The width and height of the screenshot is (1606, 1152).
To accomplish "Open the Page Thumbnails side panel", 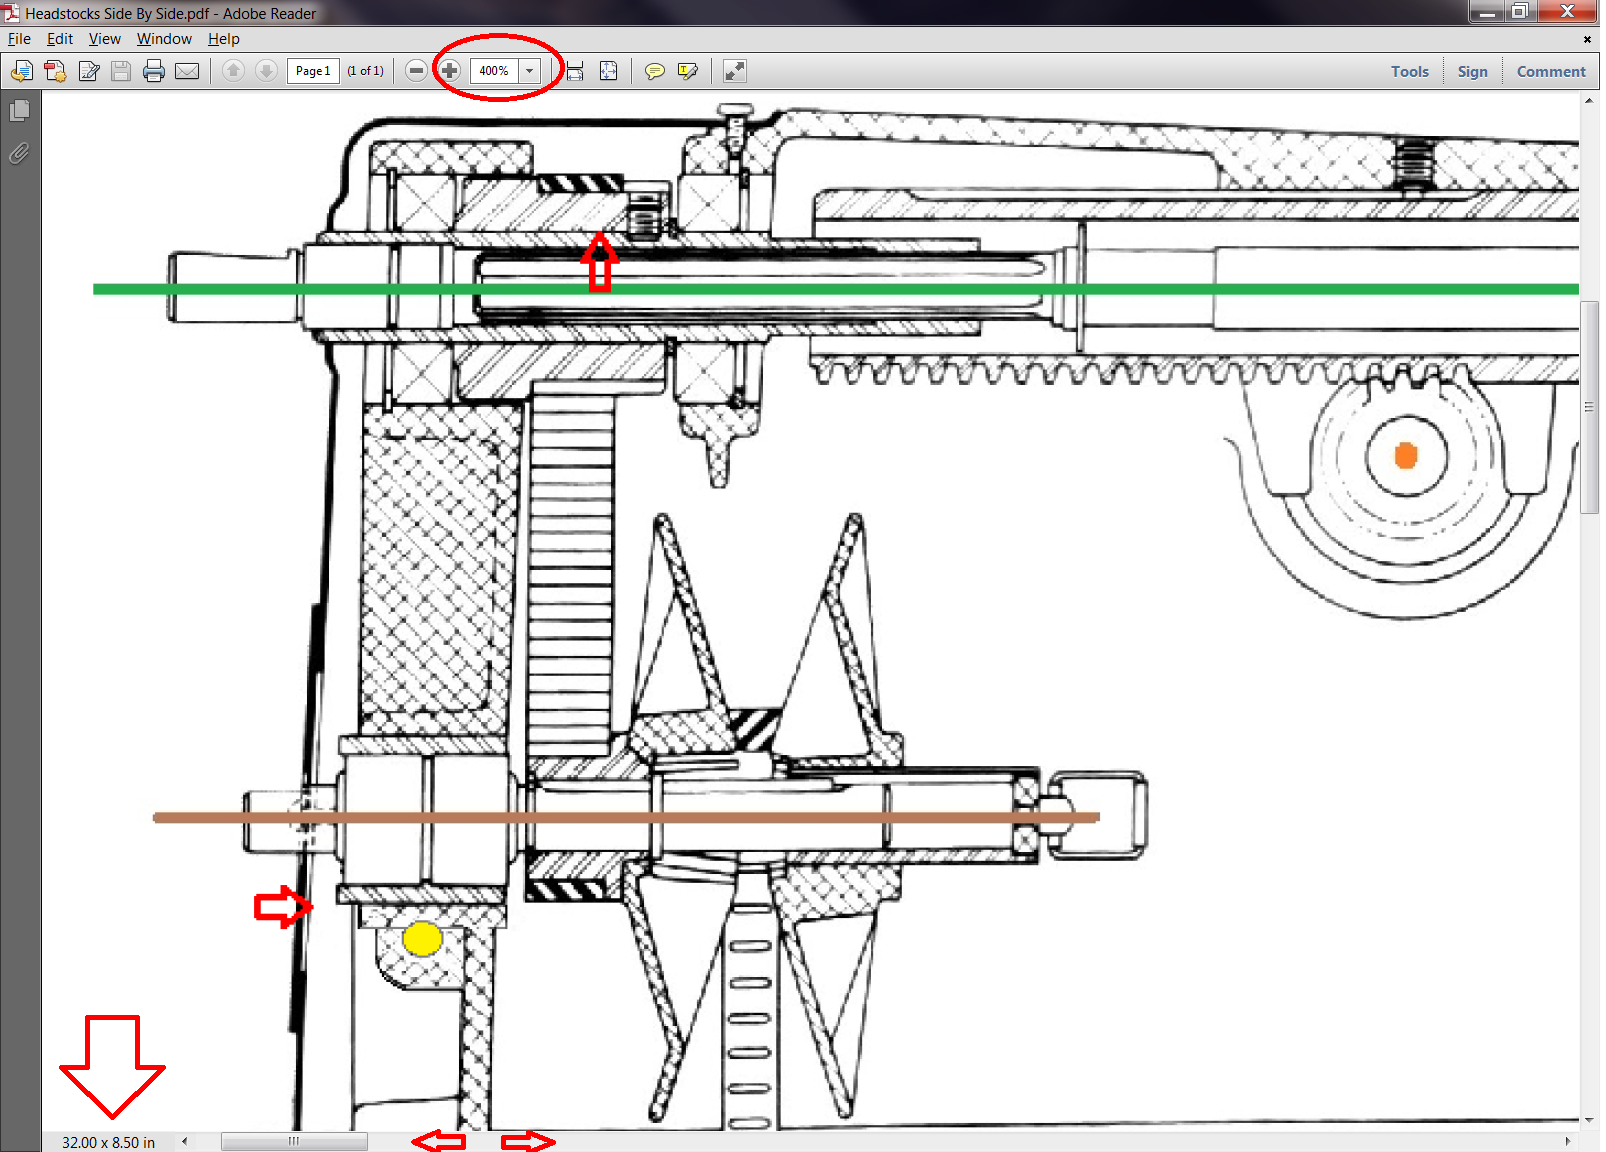I will (x=19, y=111).
